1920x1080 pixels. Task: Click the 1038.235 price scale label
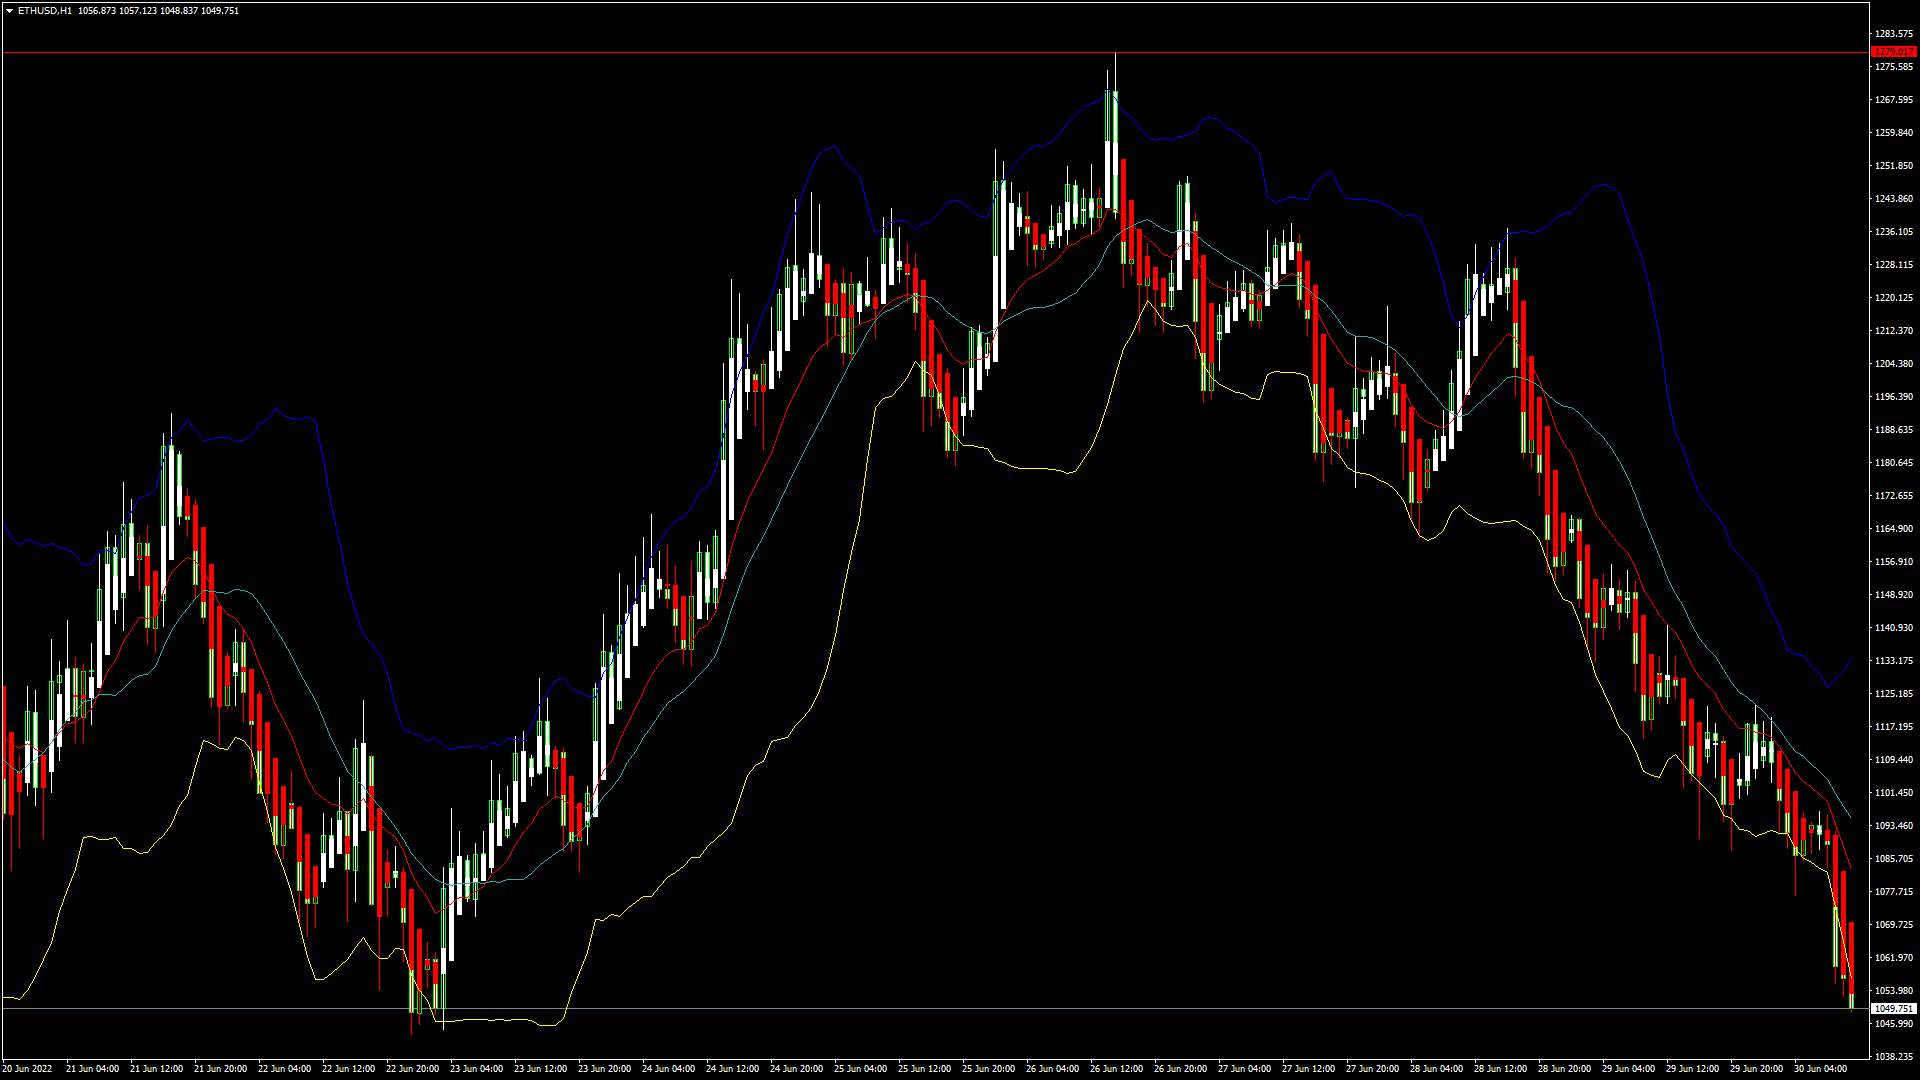[x=1893, y=1056]
